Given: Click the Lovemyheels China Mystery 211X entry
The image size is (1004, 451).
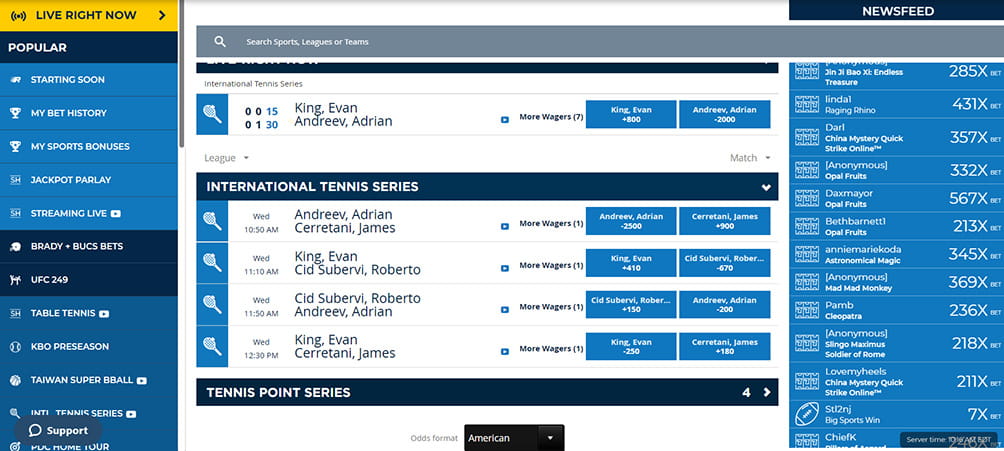Looking at the screenshot, I should [896, 381].
